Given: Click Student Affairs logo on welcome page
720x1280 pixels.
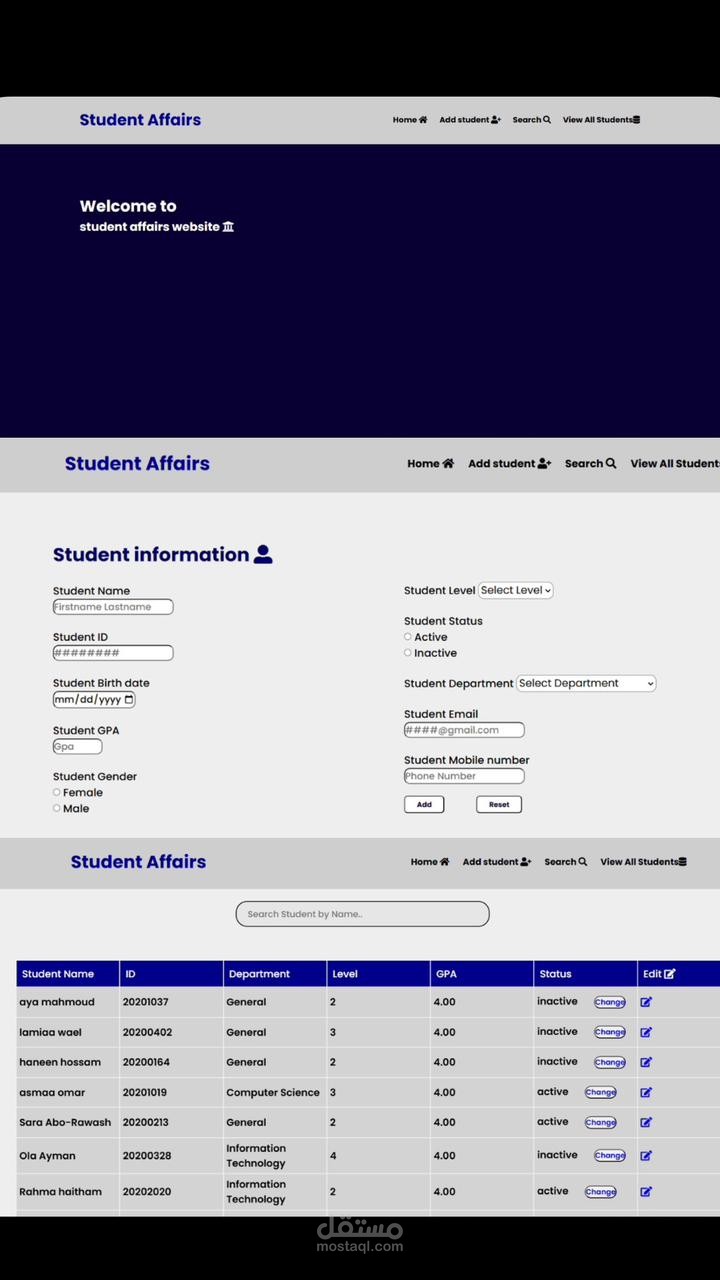Looking at the screenshot, I should click(x=140, y=120).
